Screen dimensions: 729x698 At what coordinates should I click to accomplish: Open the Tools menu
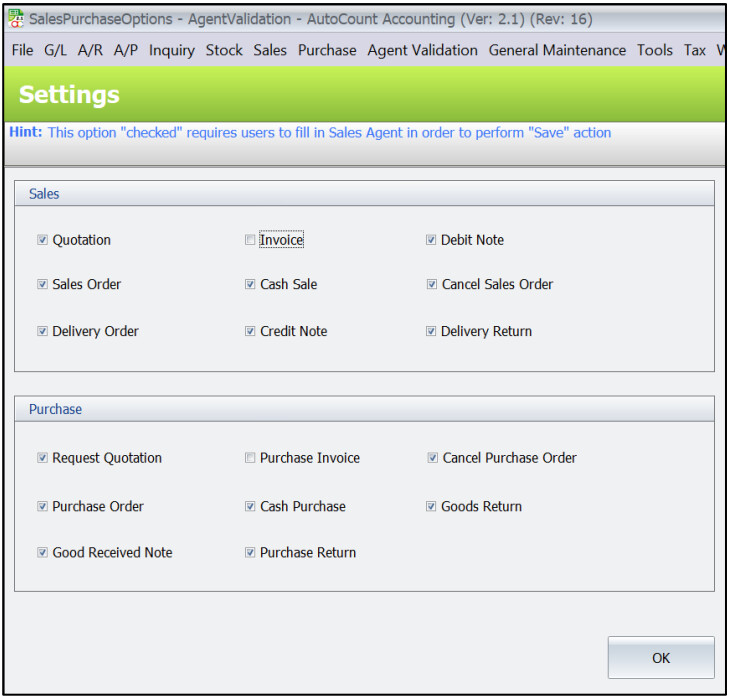(655, 50)
